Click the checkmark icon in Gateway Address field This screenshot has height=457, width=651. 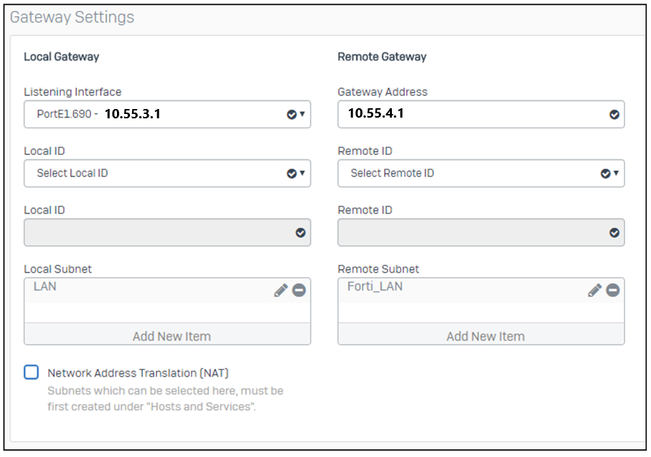coord(614,114)
